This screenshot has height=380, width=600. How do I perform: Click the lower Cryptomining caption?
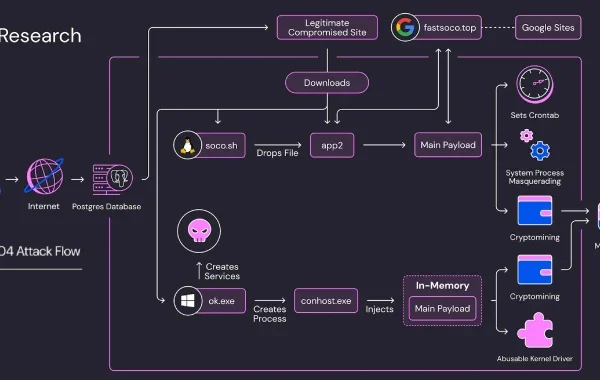535,297
